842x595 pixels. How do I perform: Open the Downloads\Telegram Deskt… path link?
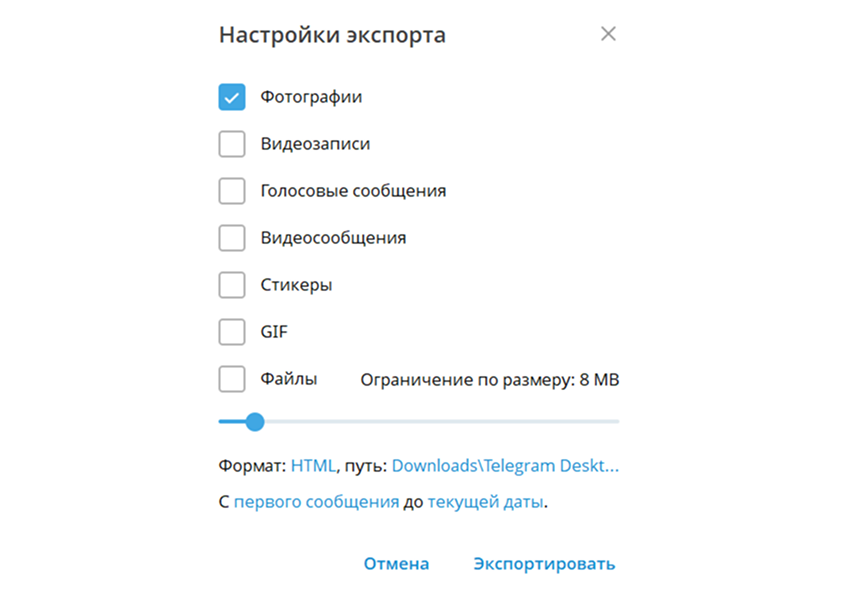507,465
